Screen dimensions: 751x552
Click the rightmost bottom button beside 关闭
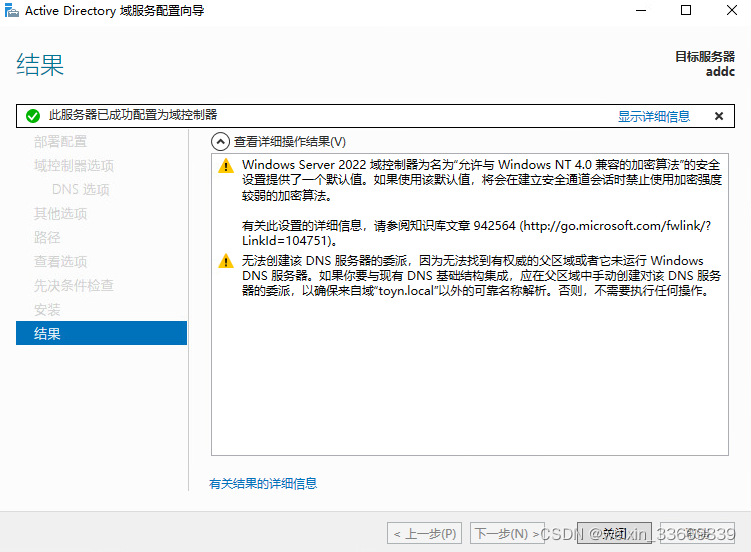pyautogui.click(x=697, y=533)
